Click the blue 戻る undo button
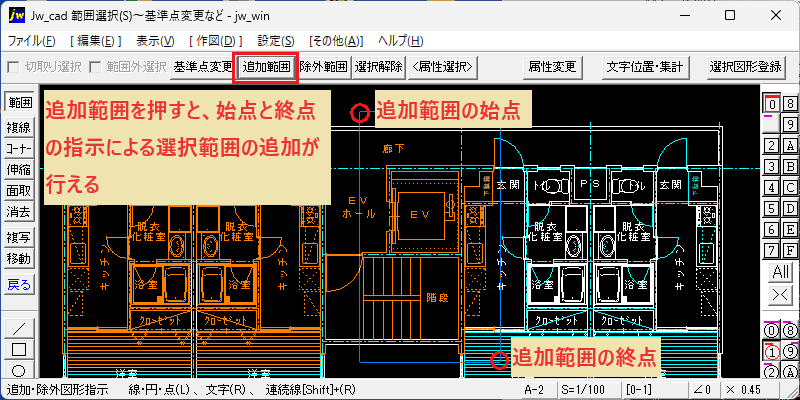800x400 pixels. click(19, 284)
